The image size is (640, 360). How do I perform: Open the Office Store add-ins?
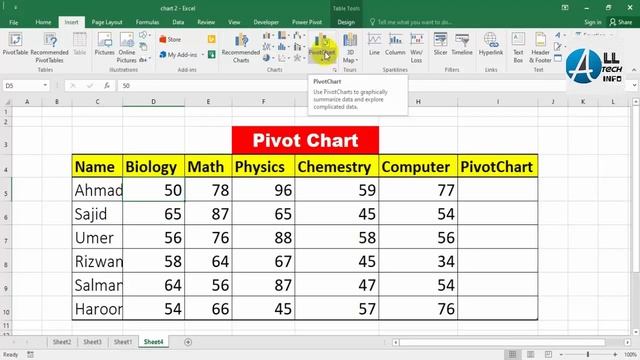click(x=170, y=39)
